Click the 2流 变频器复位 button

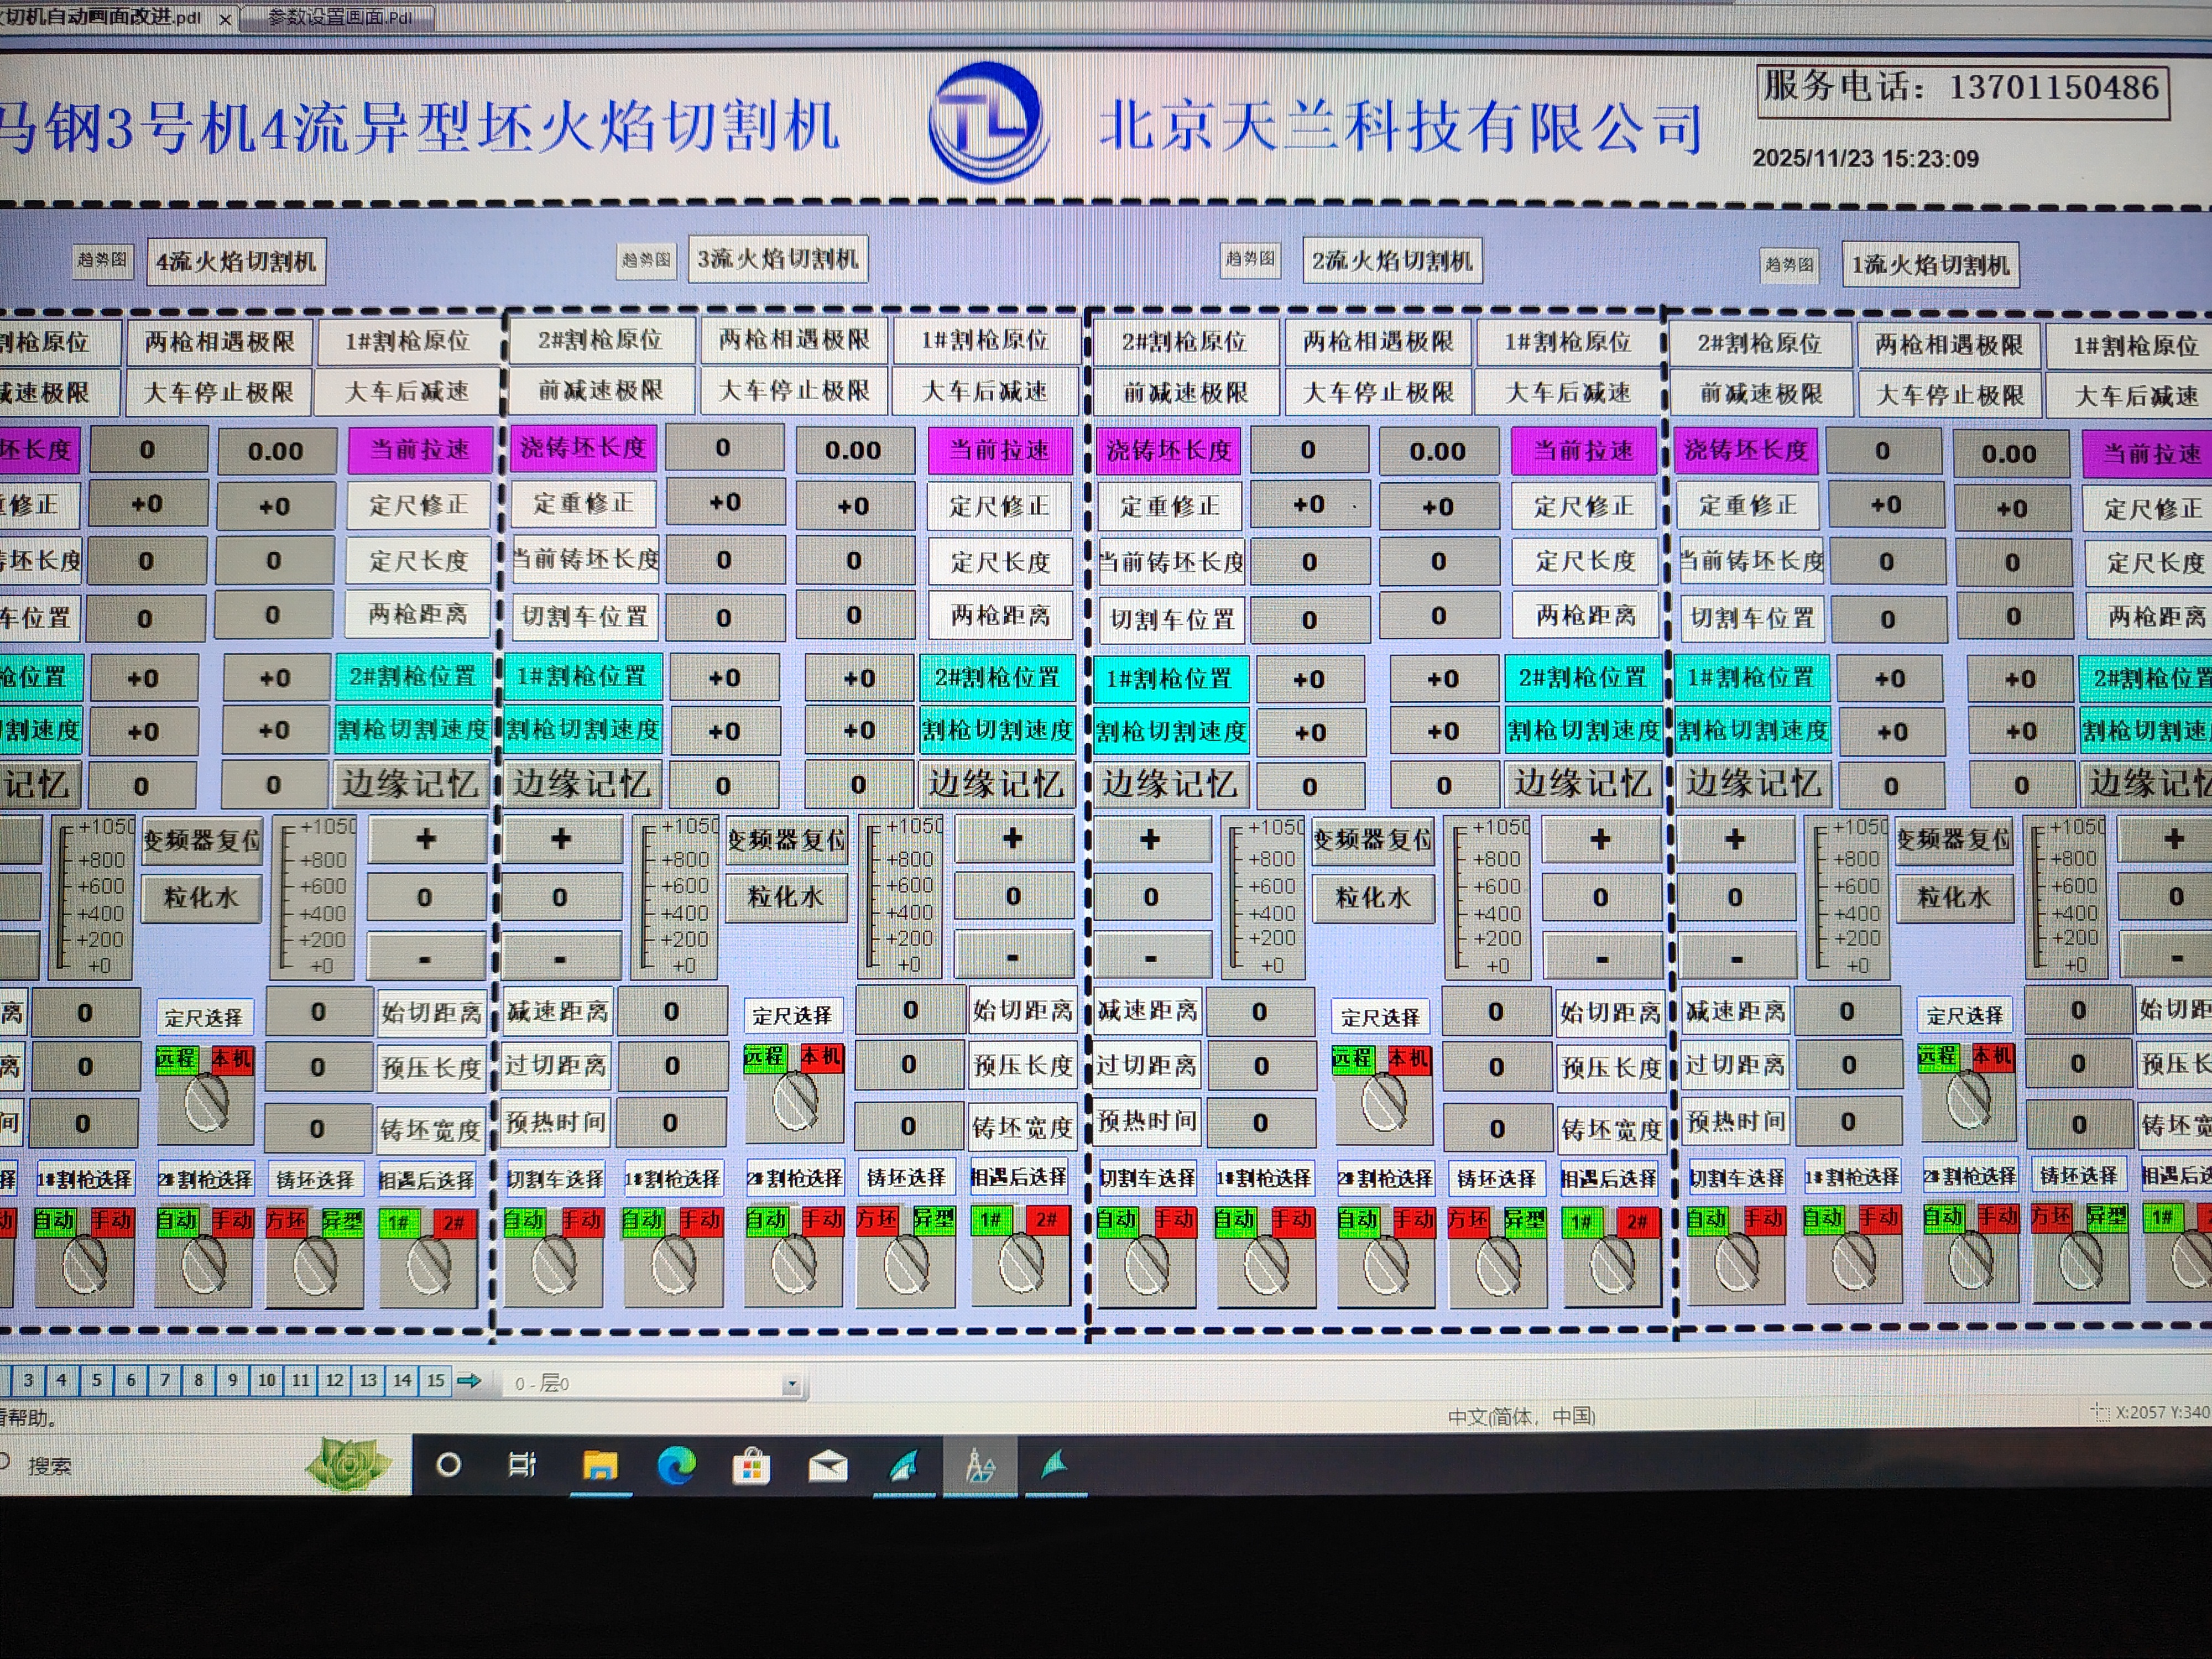tap(1372, 840)
